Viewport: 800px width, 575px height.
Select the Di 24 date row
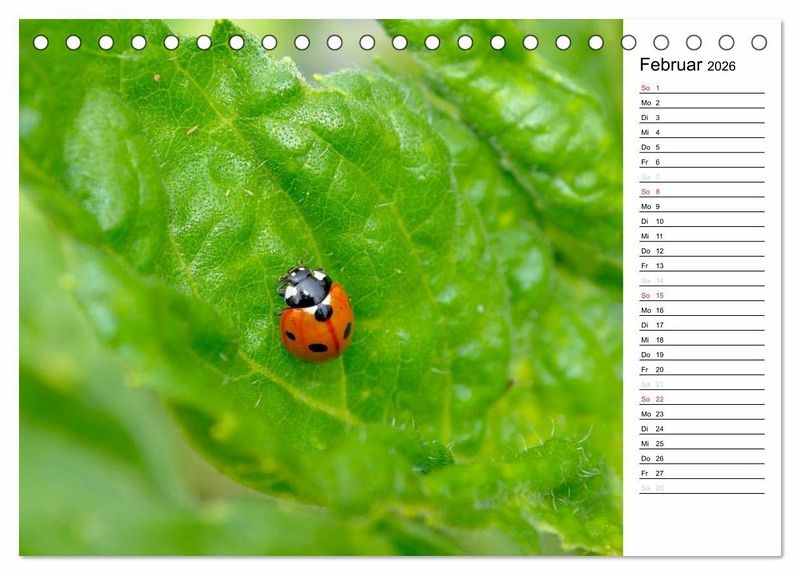(x=702, y=428)
